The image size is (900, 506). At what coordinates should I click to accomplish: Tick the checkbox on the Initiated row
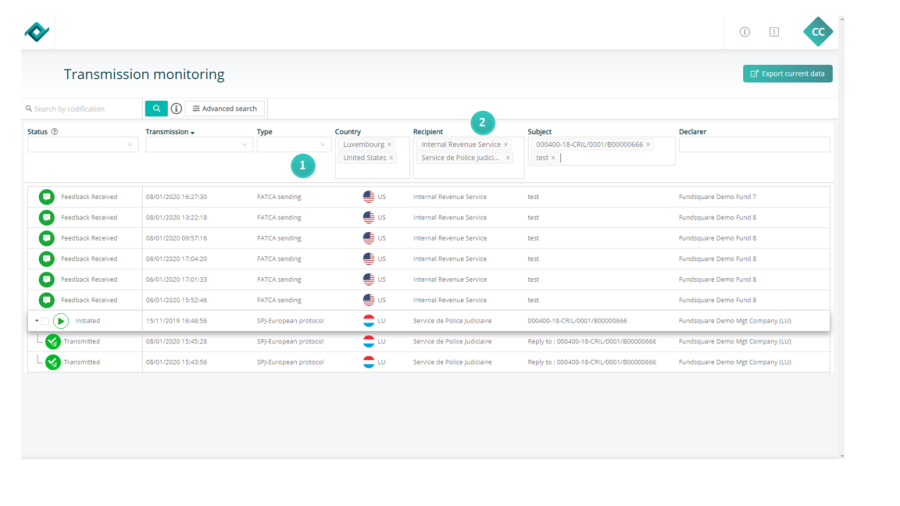pos(45,321)
